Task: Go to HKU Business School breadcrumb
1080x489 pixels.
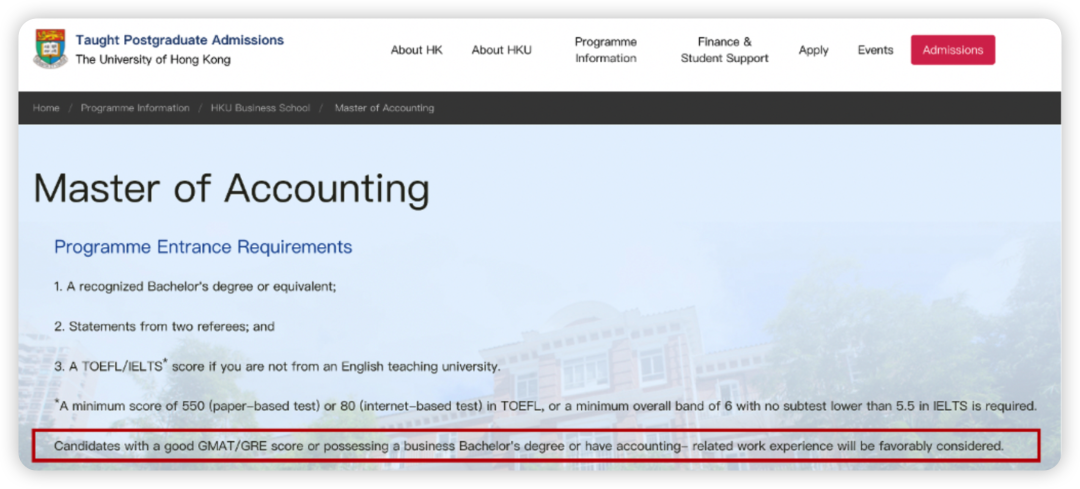Action: pyautogui.click(x=260, y=108)
